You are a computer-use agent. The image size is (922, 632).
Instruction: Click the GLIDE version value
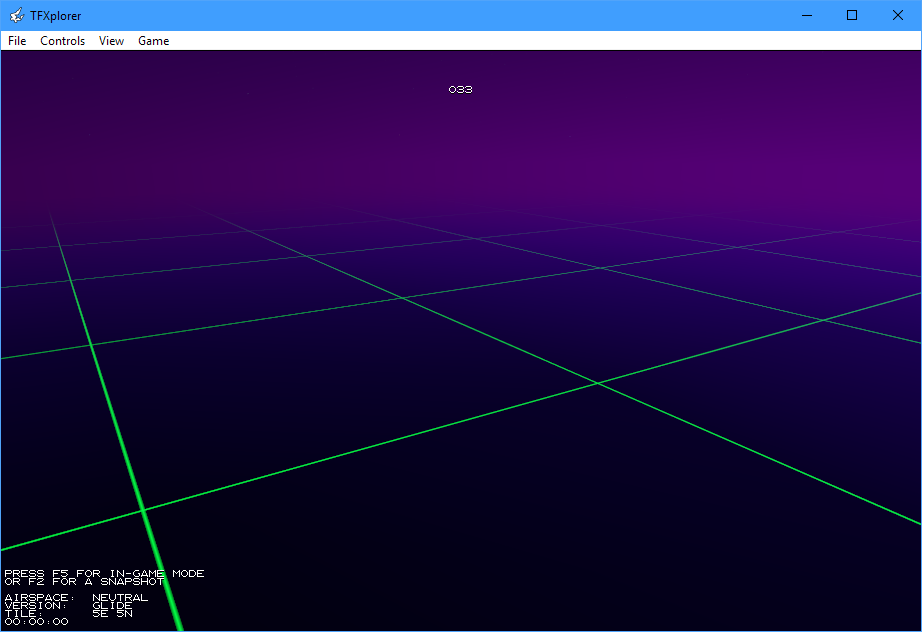click(112, 606)
